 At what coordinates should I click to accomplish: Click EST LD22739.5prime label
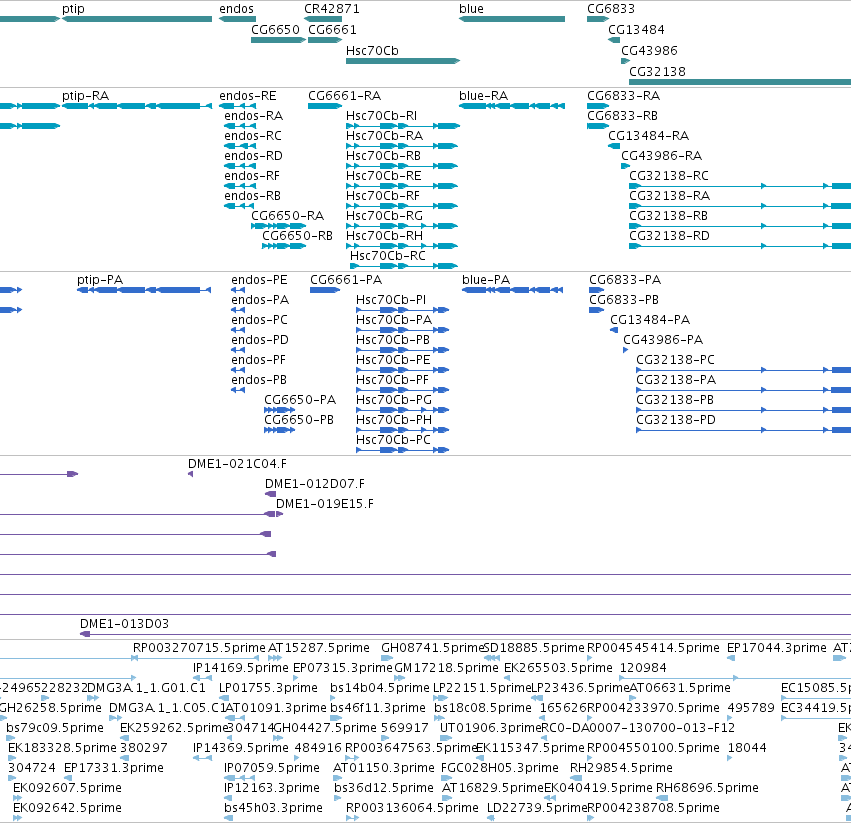click(537, 808)
